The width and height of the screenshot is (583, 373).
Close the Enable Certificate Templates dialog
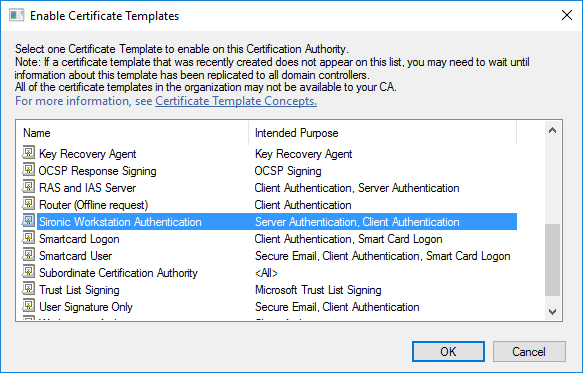pyautogui.click(x=567, y=15)
